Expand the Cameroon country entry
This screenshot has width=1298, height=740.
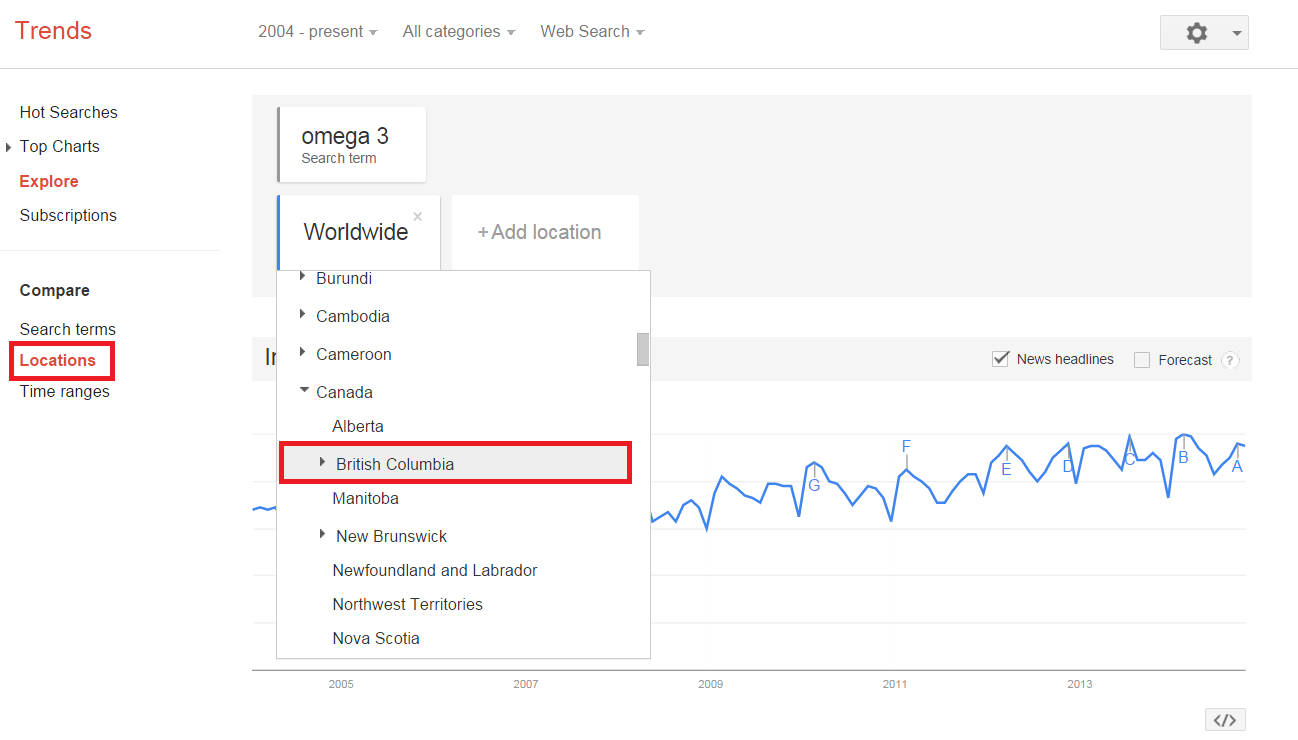[303, 353]
